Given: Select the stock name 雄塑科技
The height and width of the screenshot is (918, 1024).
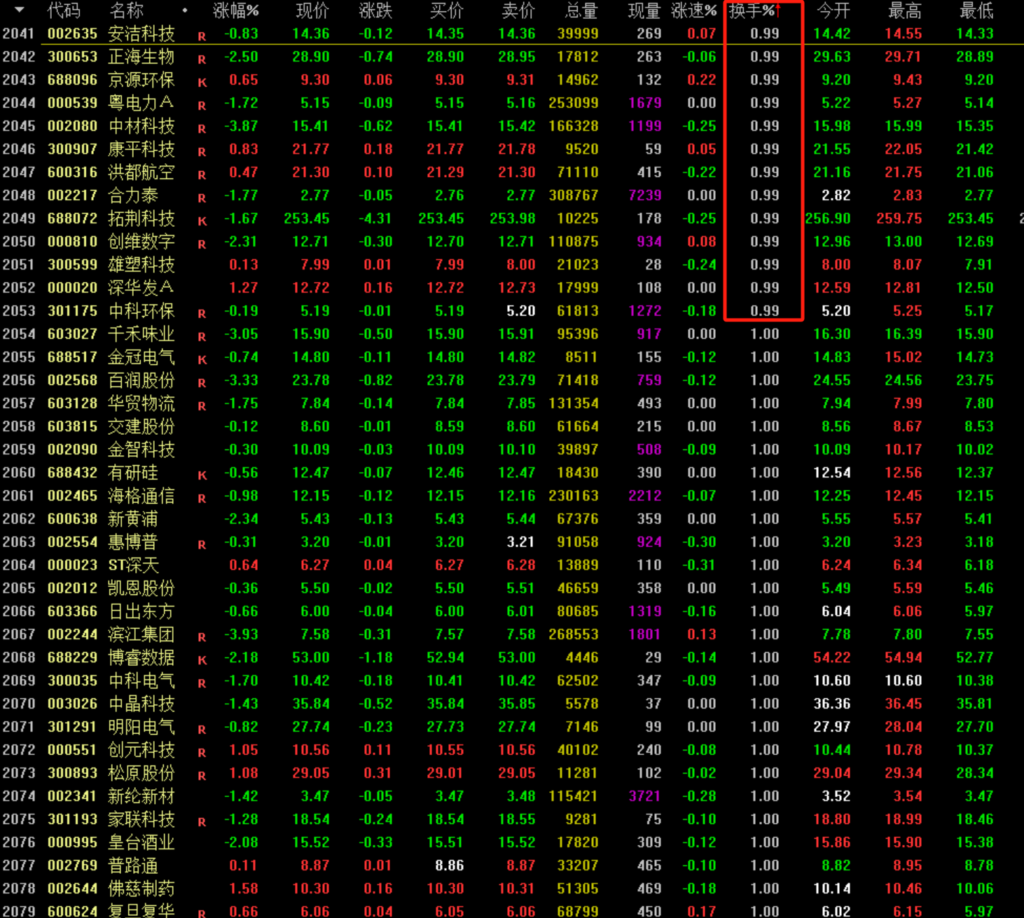Looking at the screenshot, I should click(x=141, y=264).
